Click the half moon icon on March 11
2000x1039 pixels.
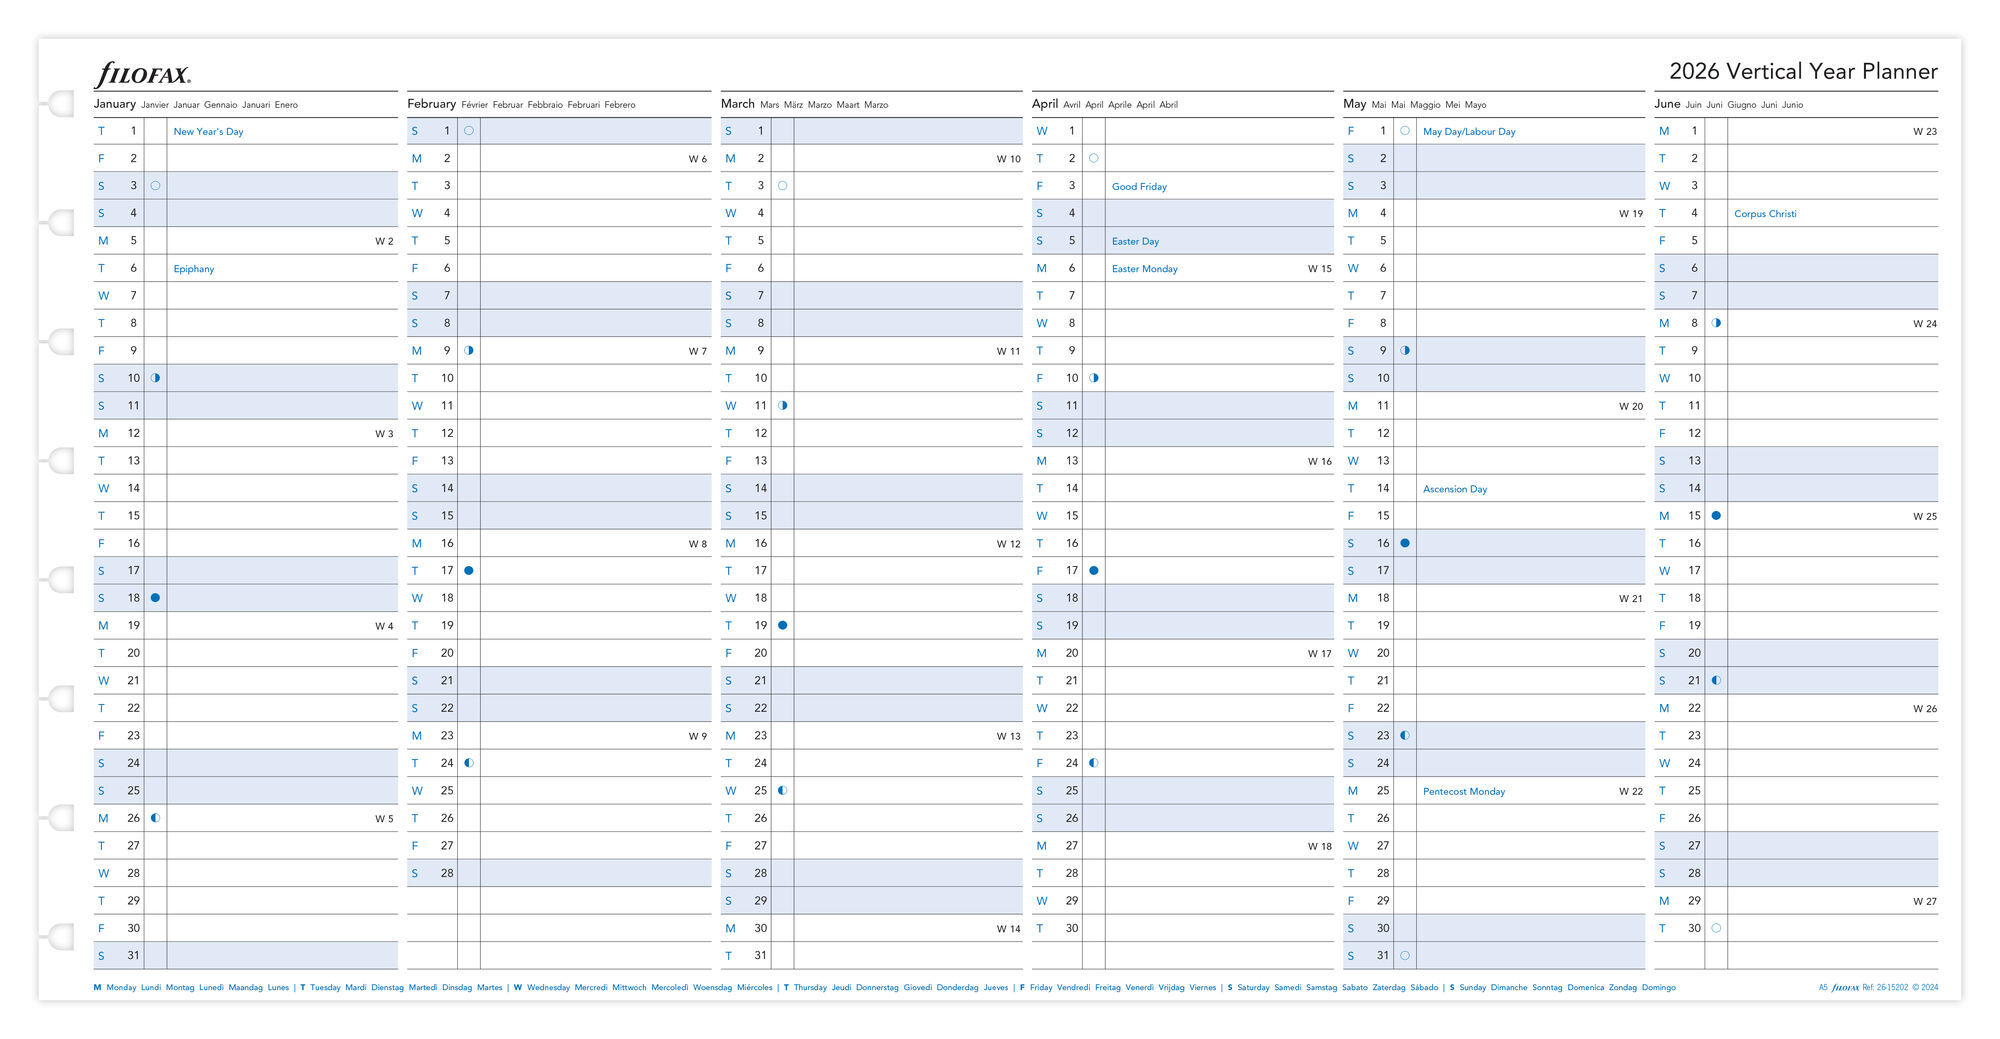pyautogui.click(x=782, y=406)
